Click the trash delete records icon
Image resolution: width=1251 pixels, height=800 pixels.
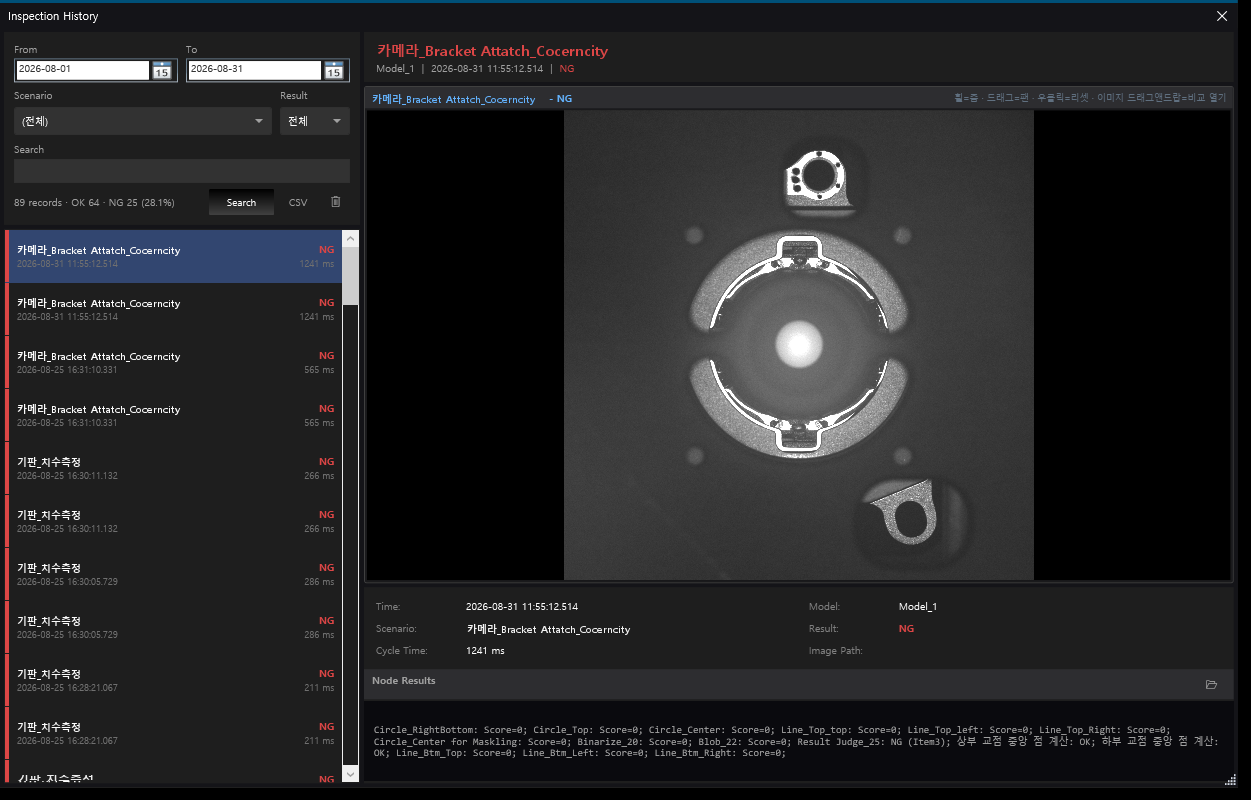pyautogui.click(x=336, y=202)
